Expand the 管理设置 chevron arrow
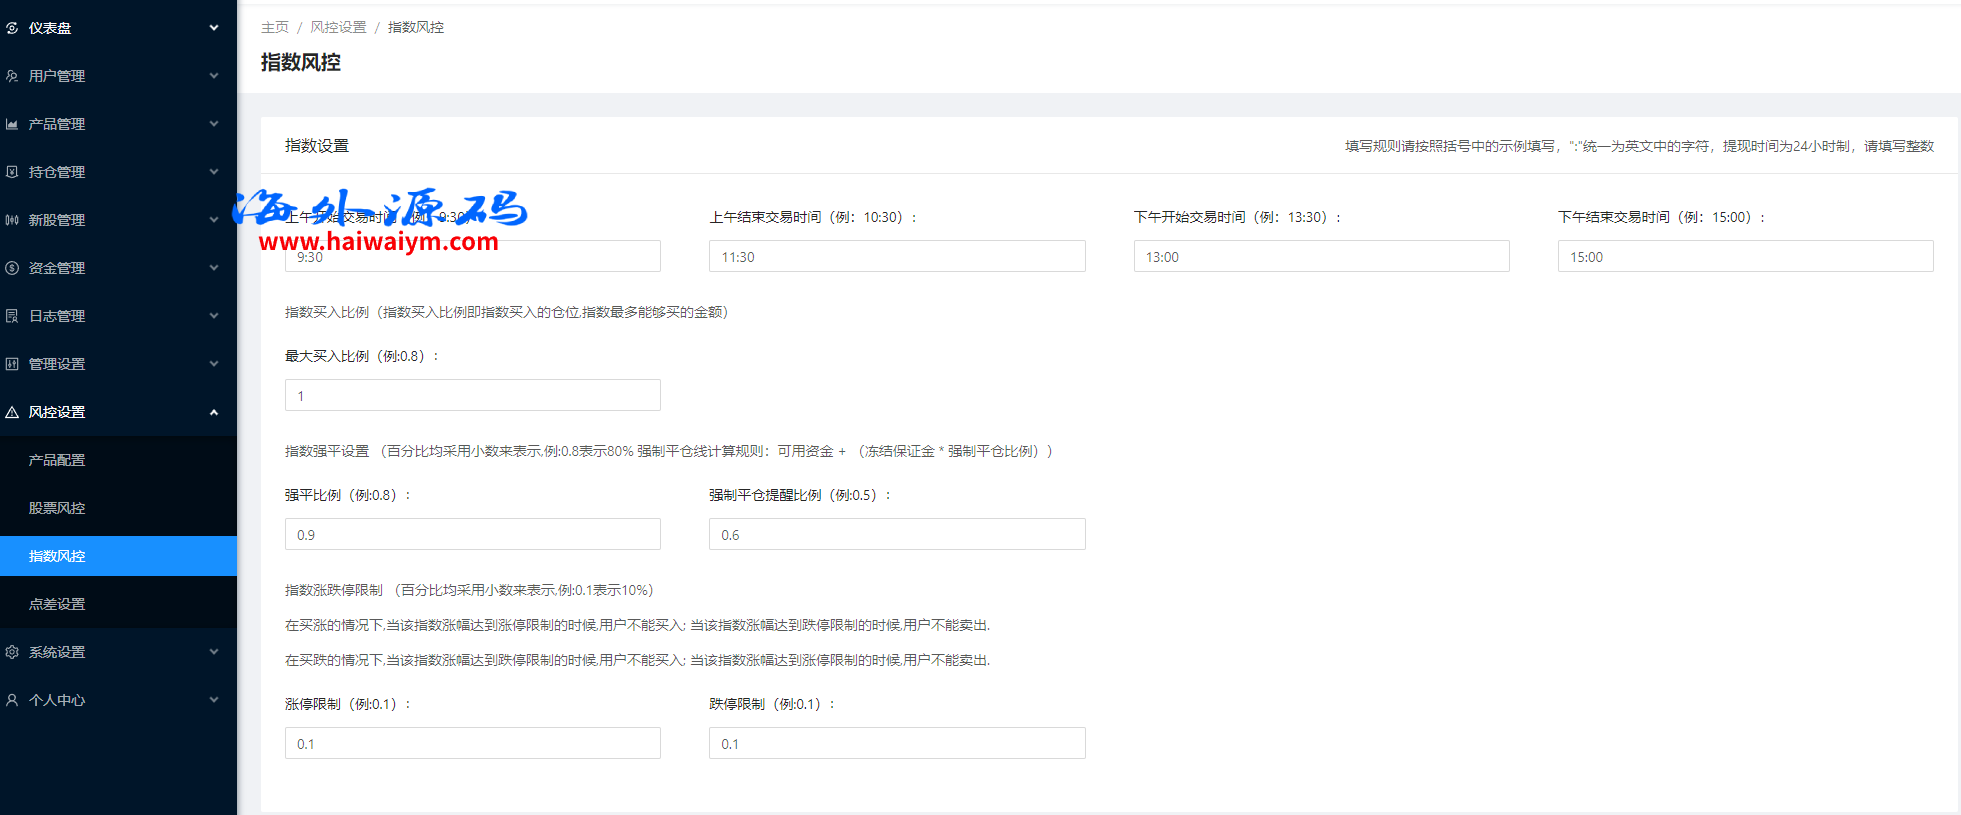This screenshot has height=815, width=1961. coord(214,364)
